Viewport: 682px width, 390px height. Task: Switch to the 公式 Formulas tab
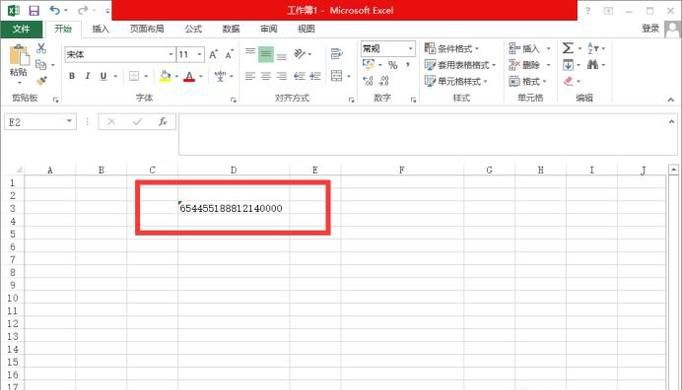click(193, 29)
